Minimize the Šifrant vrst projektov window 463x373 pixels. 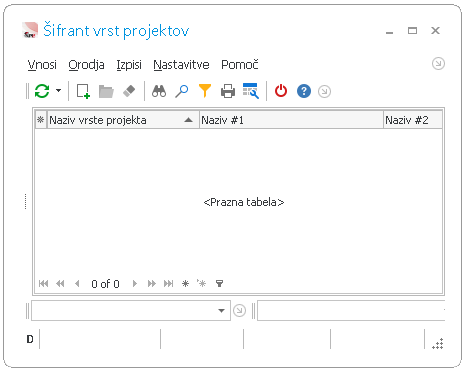389,33
